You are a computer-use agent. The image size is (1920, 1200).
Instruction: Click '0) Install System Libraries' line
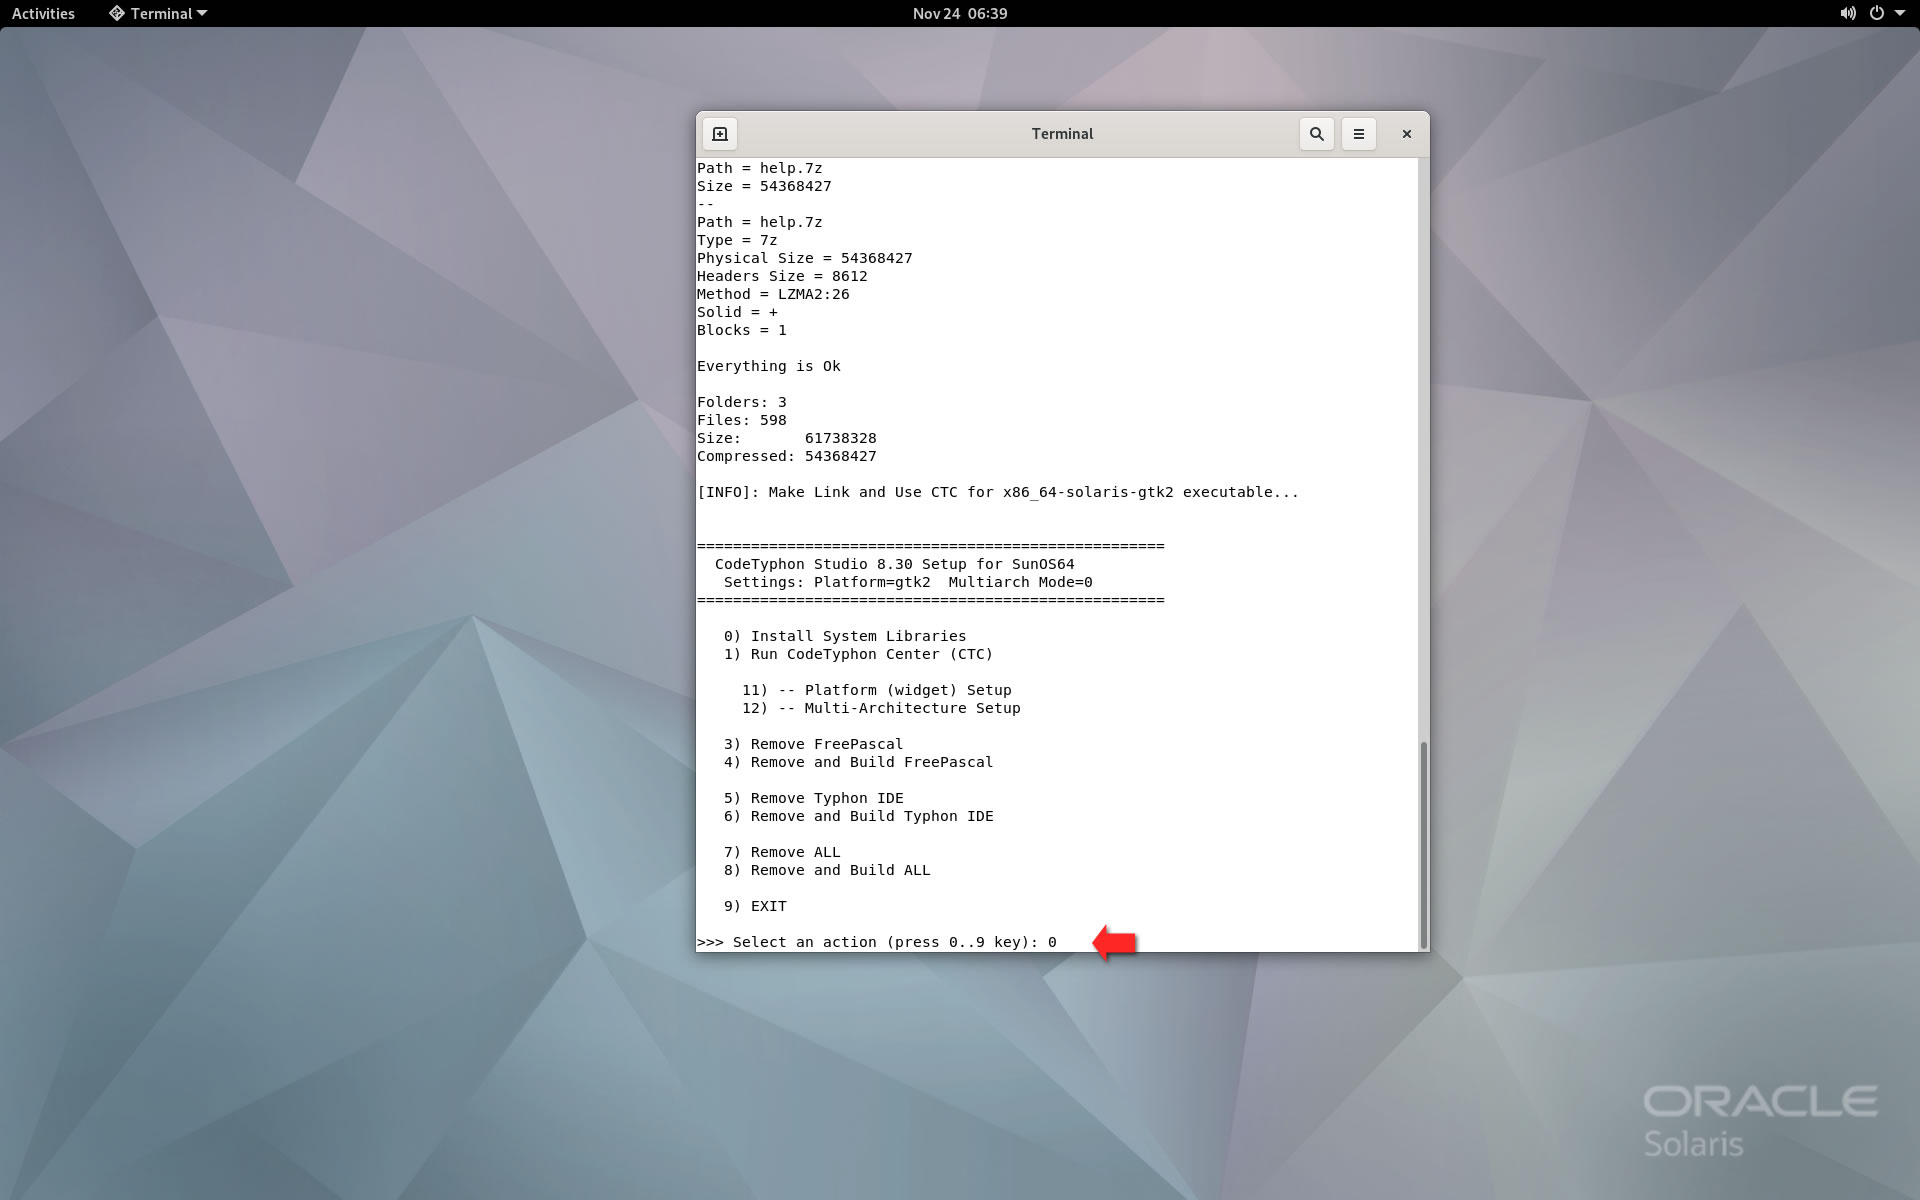pos(845,636)
